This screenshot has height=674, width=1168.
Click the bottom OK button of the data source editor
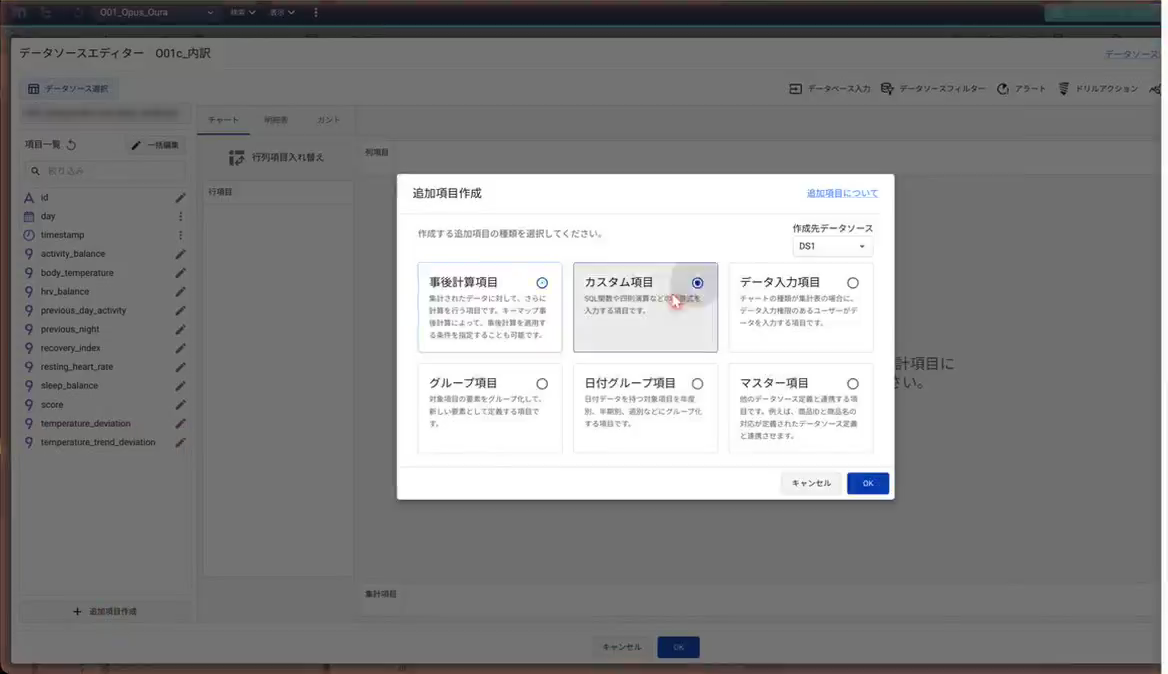point(678,648)
